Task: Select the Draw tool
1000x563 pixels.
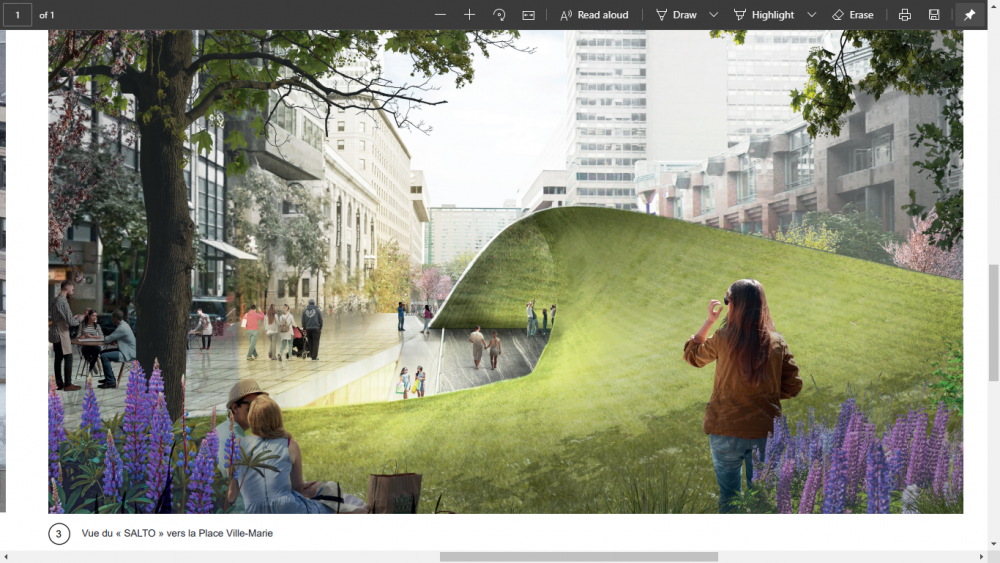Action: click(676, 15)
